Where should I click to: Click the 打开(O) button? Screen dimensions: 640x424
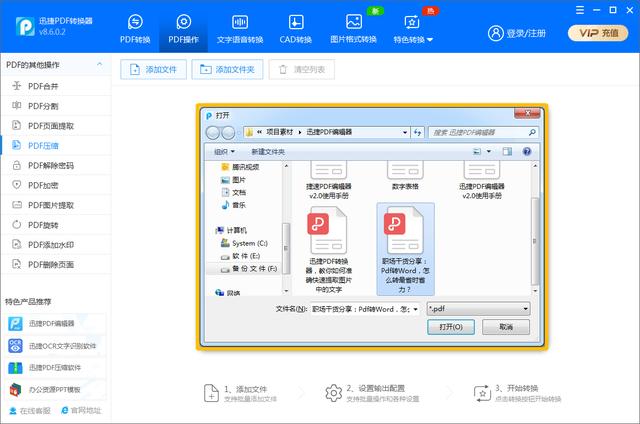pos(451,327)
